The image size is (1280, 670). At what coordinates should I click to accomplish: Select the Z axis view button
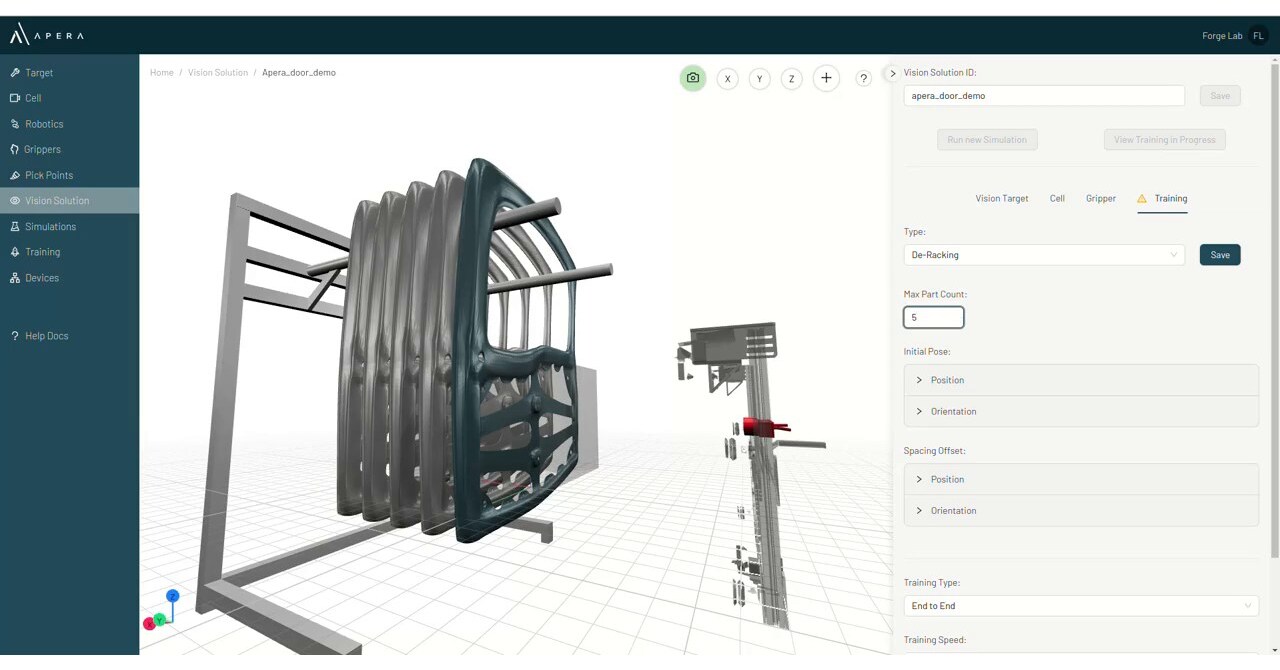(x=791, y=78)
